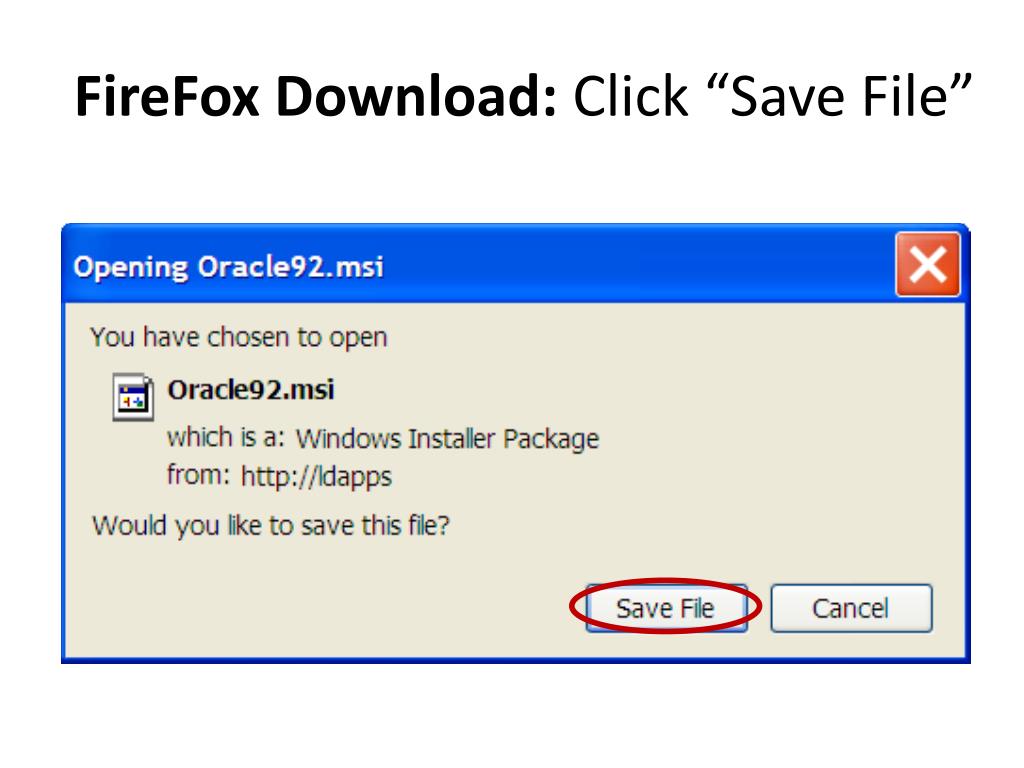This screenshot has width=1024, height=768.
Task: Click the word Download: in slide heading
Action: [416, 96]
